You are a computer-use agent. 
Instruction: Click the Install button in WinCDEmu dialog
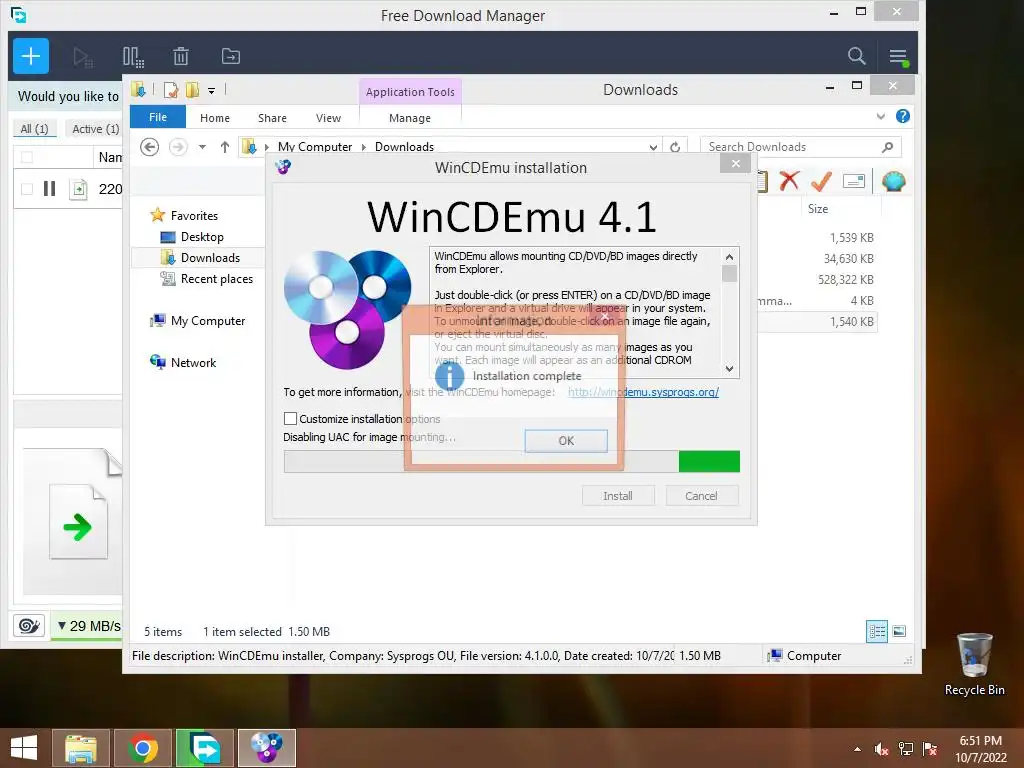(618, 496)
